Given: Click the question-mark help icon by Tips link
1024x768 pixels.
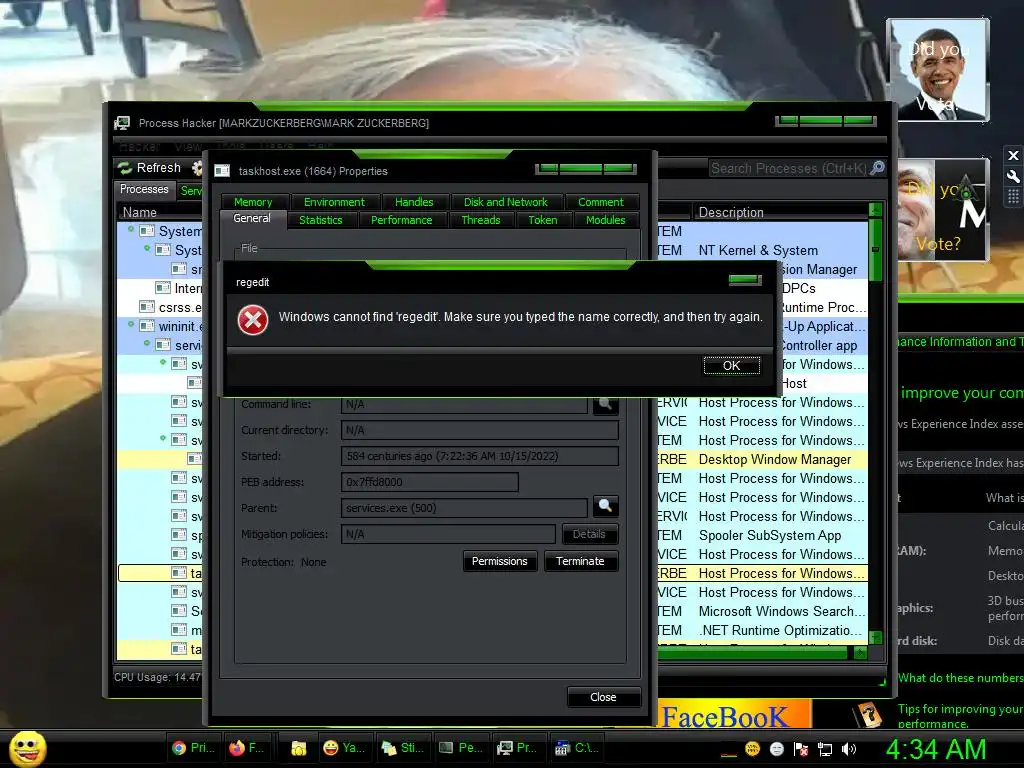Looking at the screenshot, I should coord(869,714).
